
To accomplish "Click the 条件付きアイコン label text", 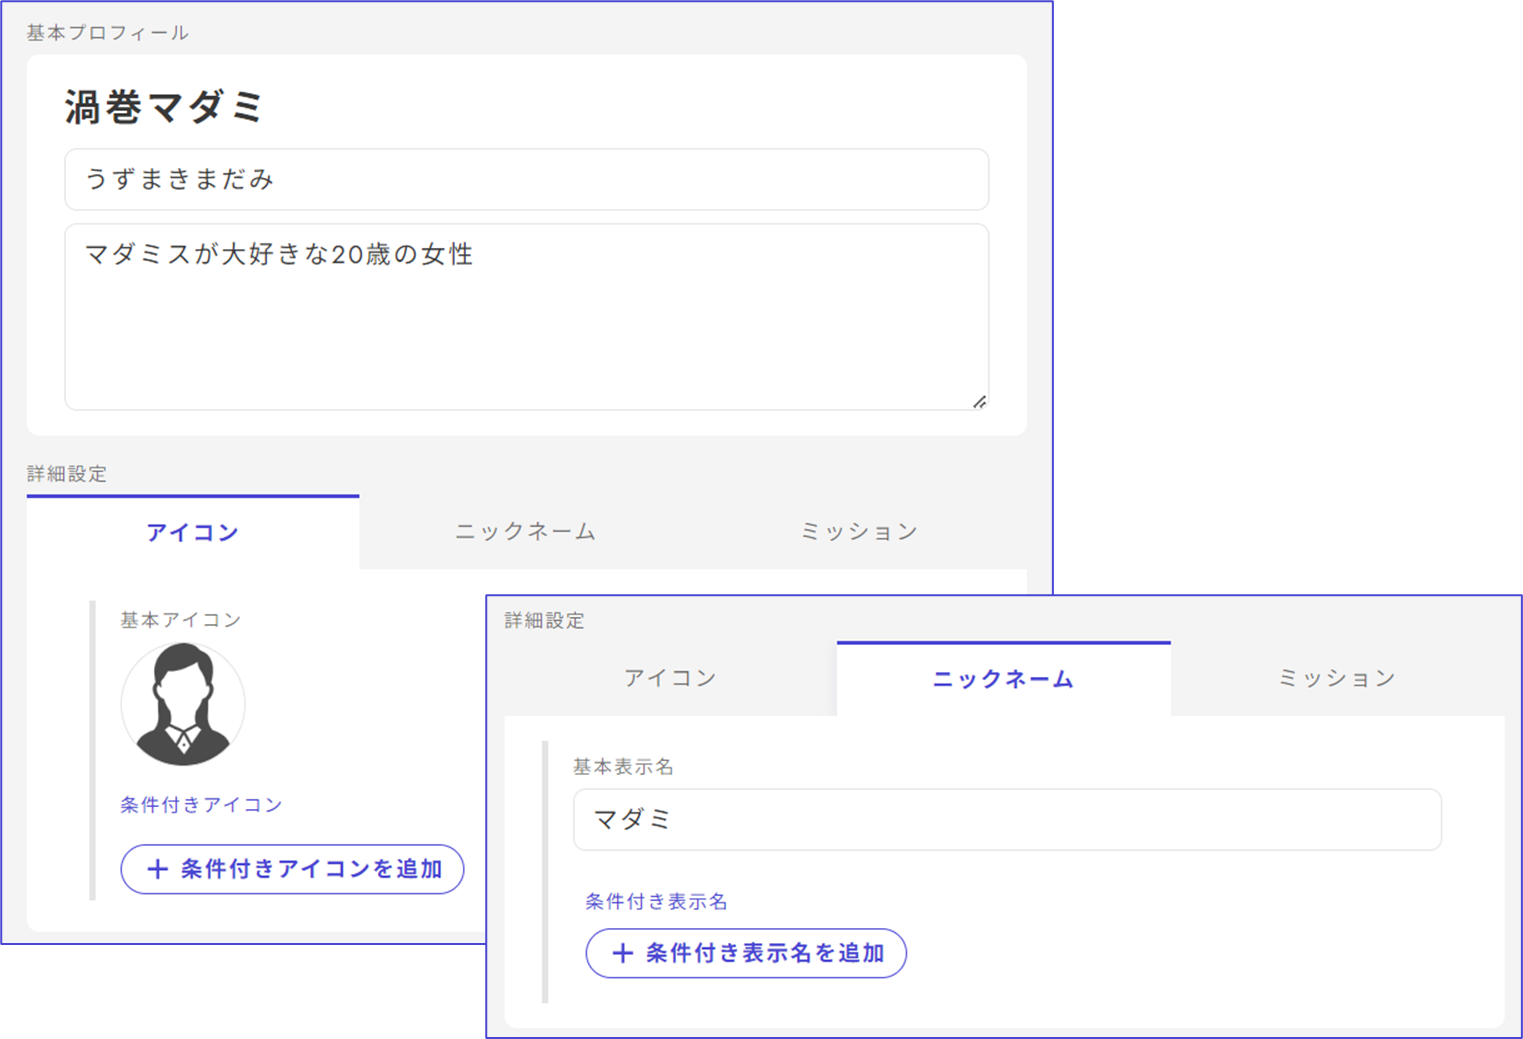I will pyautogui.click(x=201, y=805).
